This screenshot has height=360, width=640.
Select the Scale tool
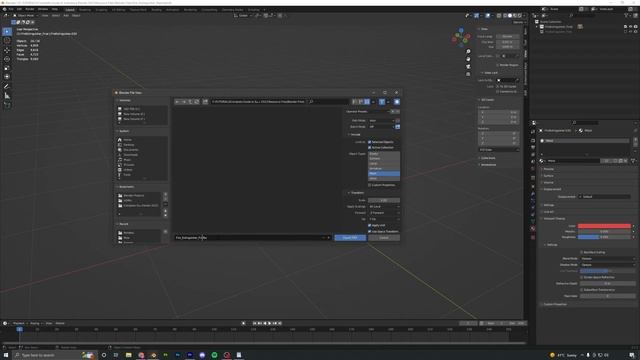coord(7,68)
